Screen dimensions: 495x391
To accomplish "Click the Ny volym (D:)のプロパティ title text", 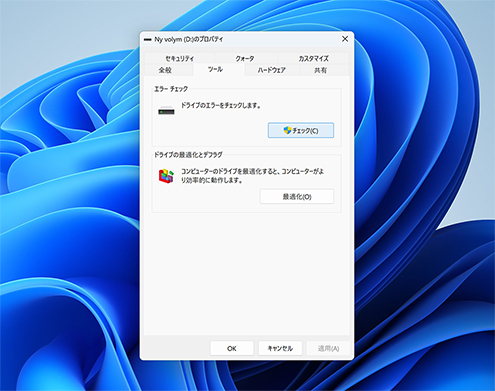I will pyautogui.click(x=189, y=39).
